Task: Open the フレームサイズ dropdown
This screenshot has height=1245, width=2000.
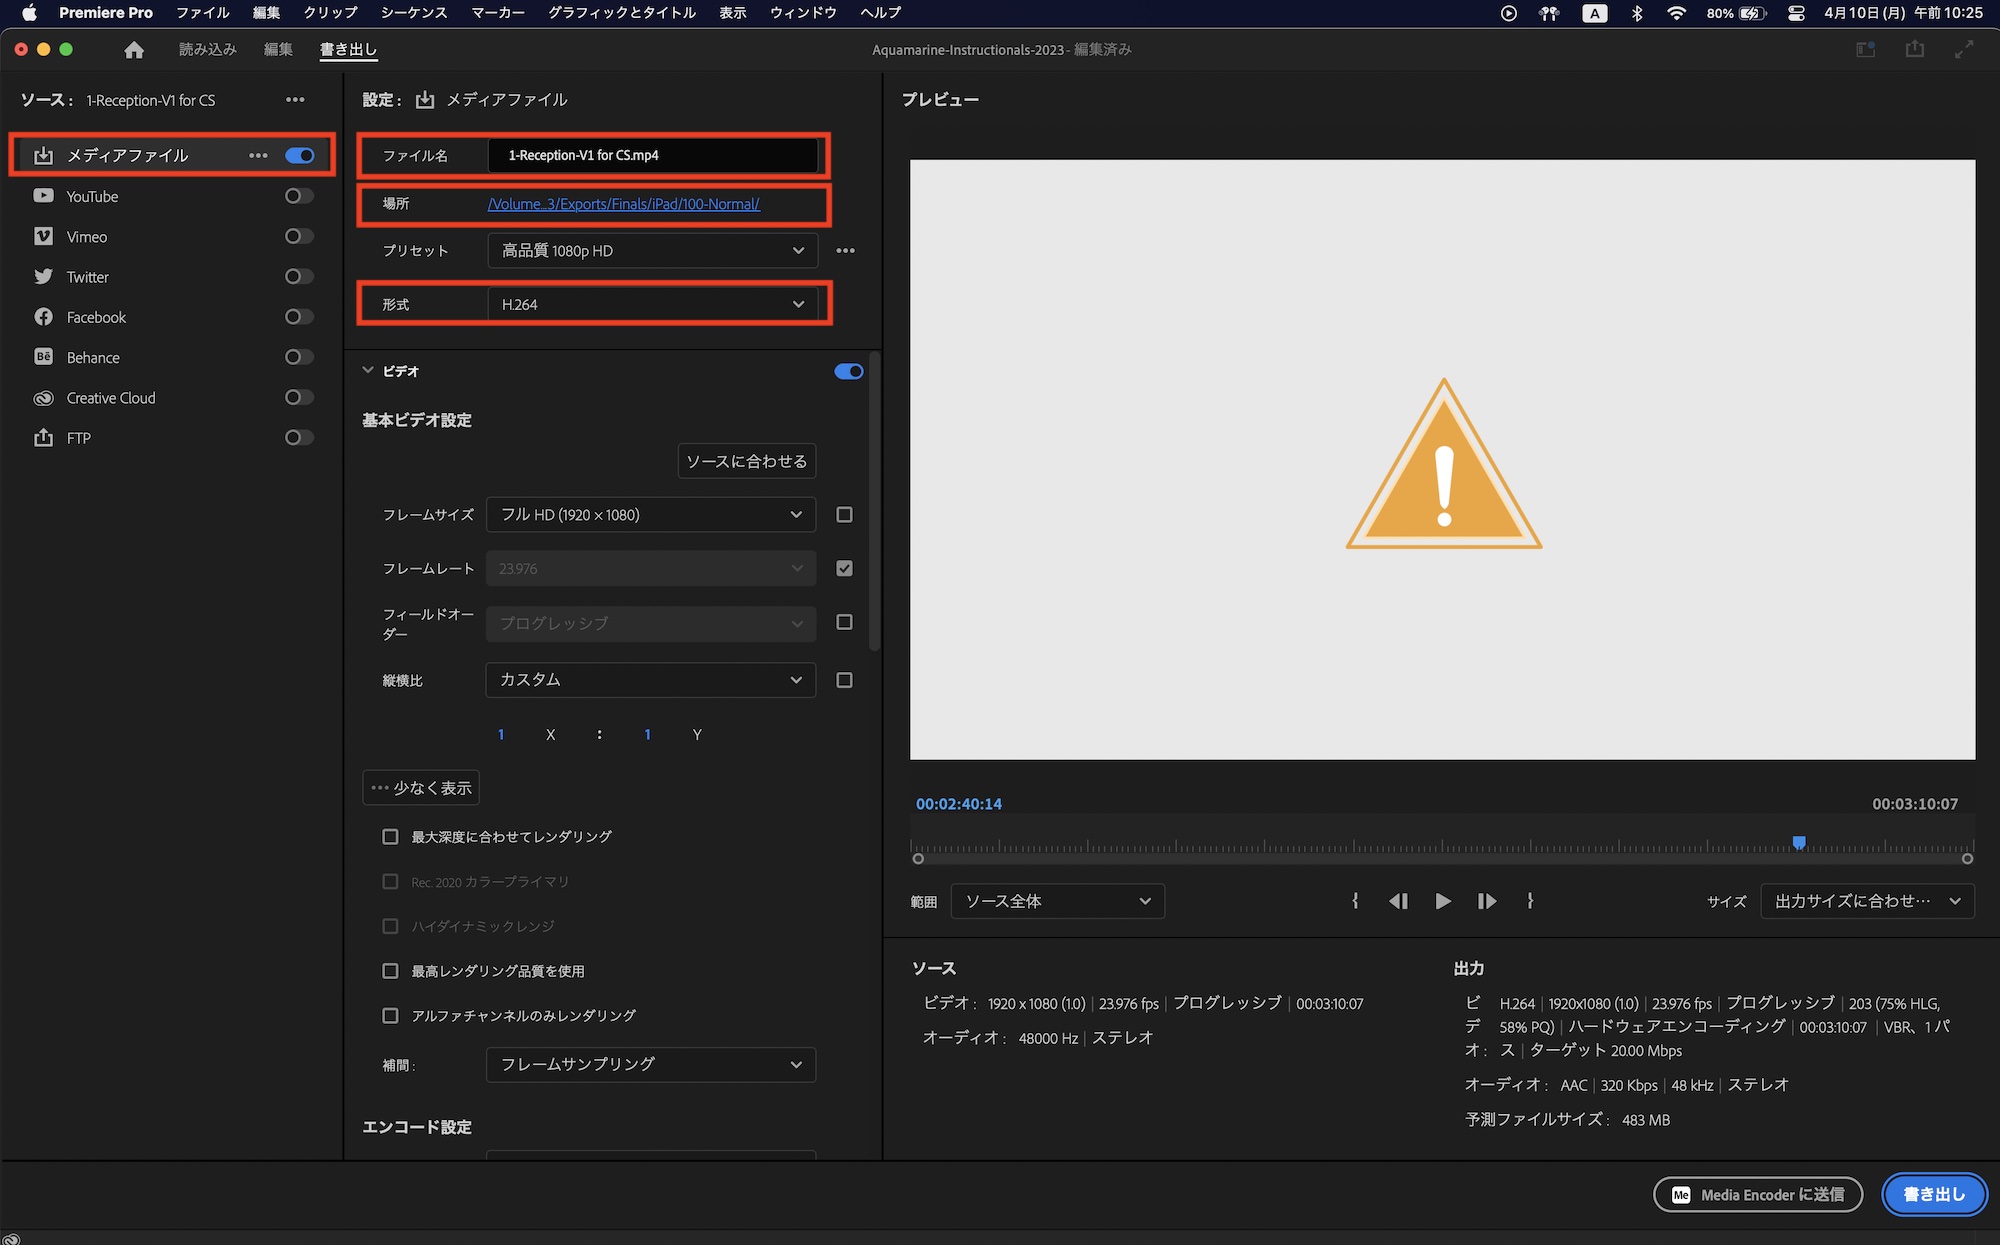Action: coord(651,514)
